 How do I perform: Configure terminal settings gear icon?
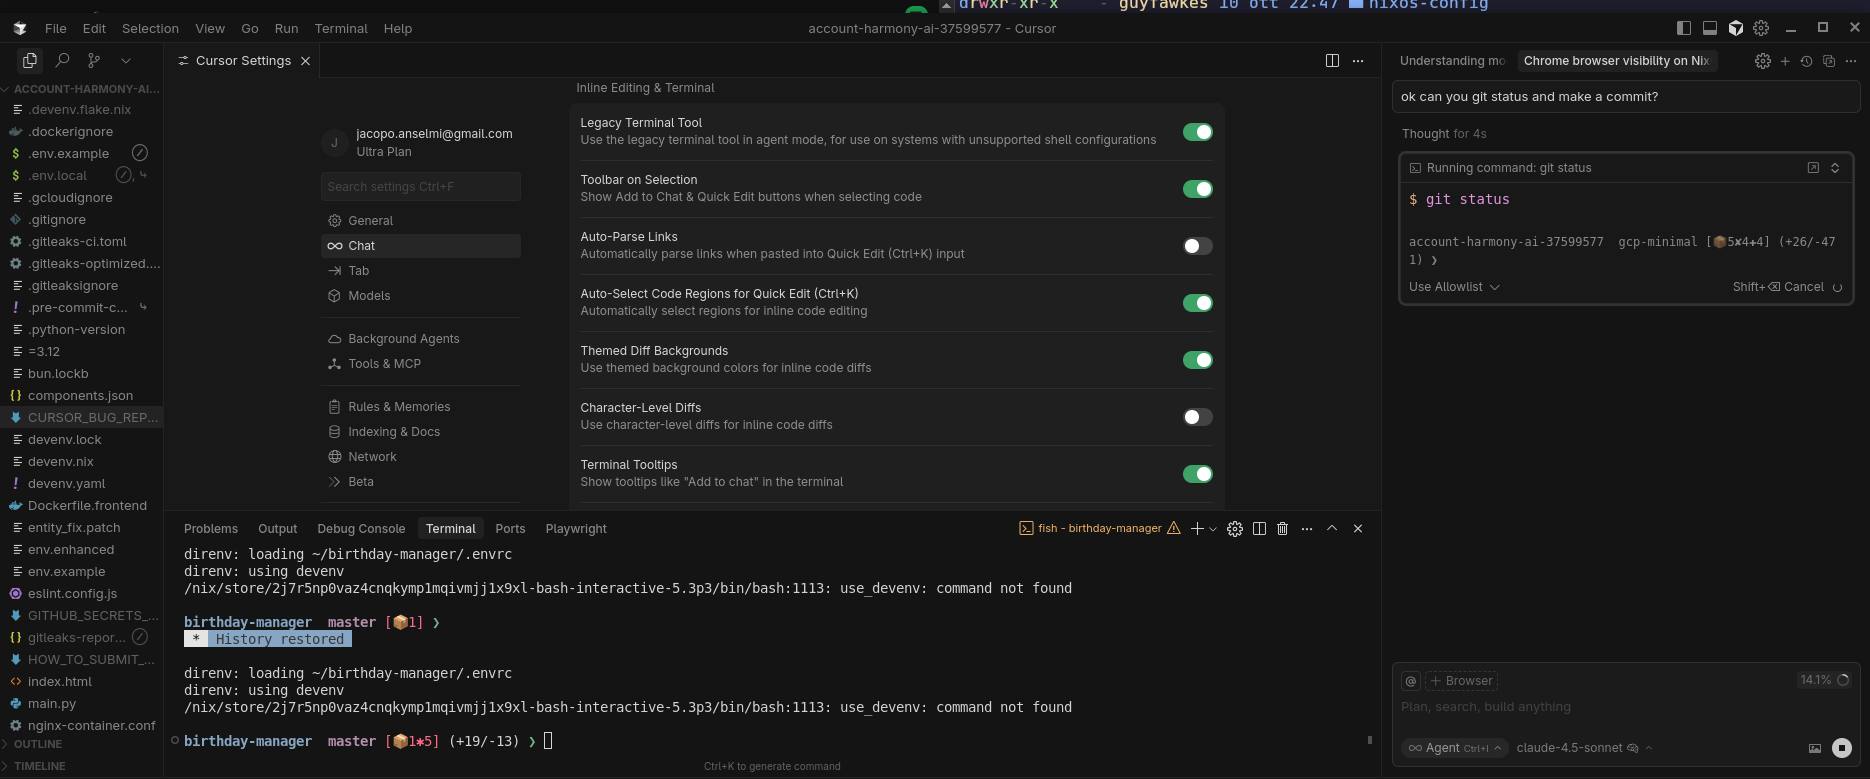pos(1235,529)
